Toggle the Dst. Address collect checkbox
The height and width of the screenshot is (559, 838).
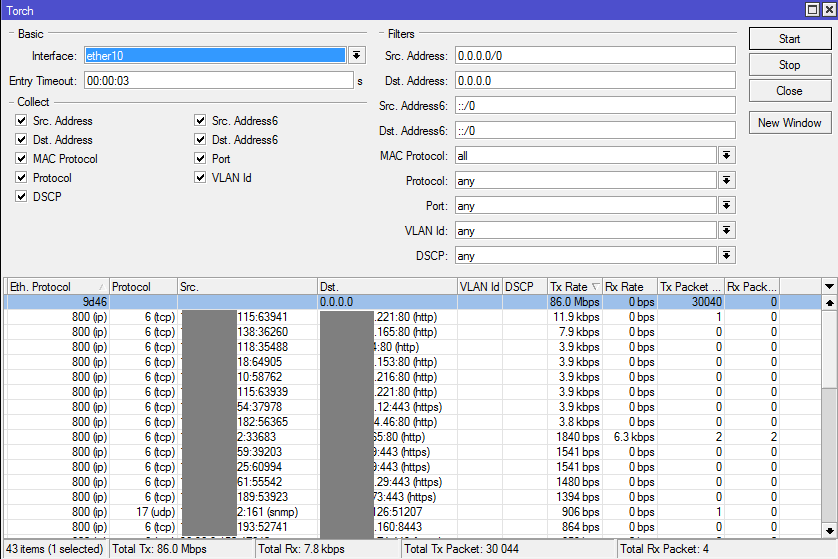pyautogui.click(x=21, y=139)
